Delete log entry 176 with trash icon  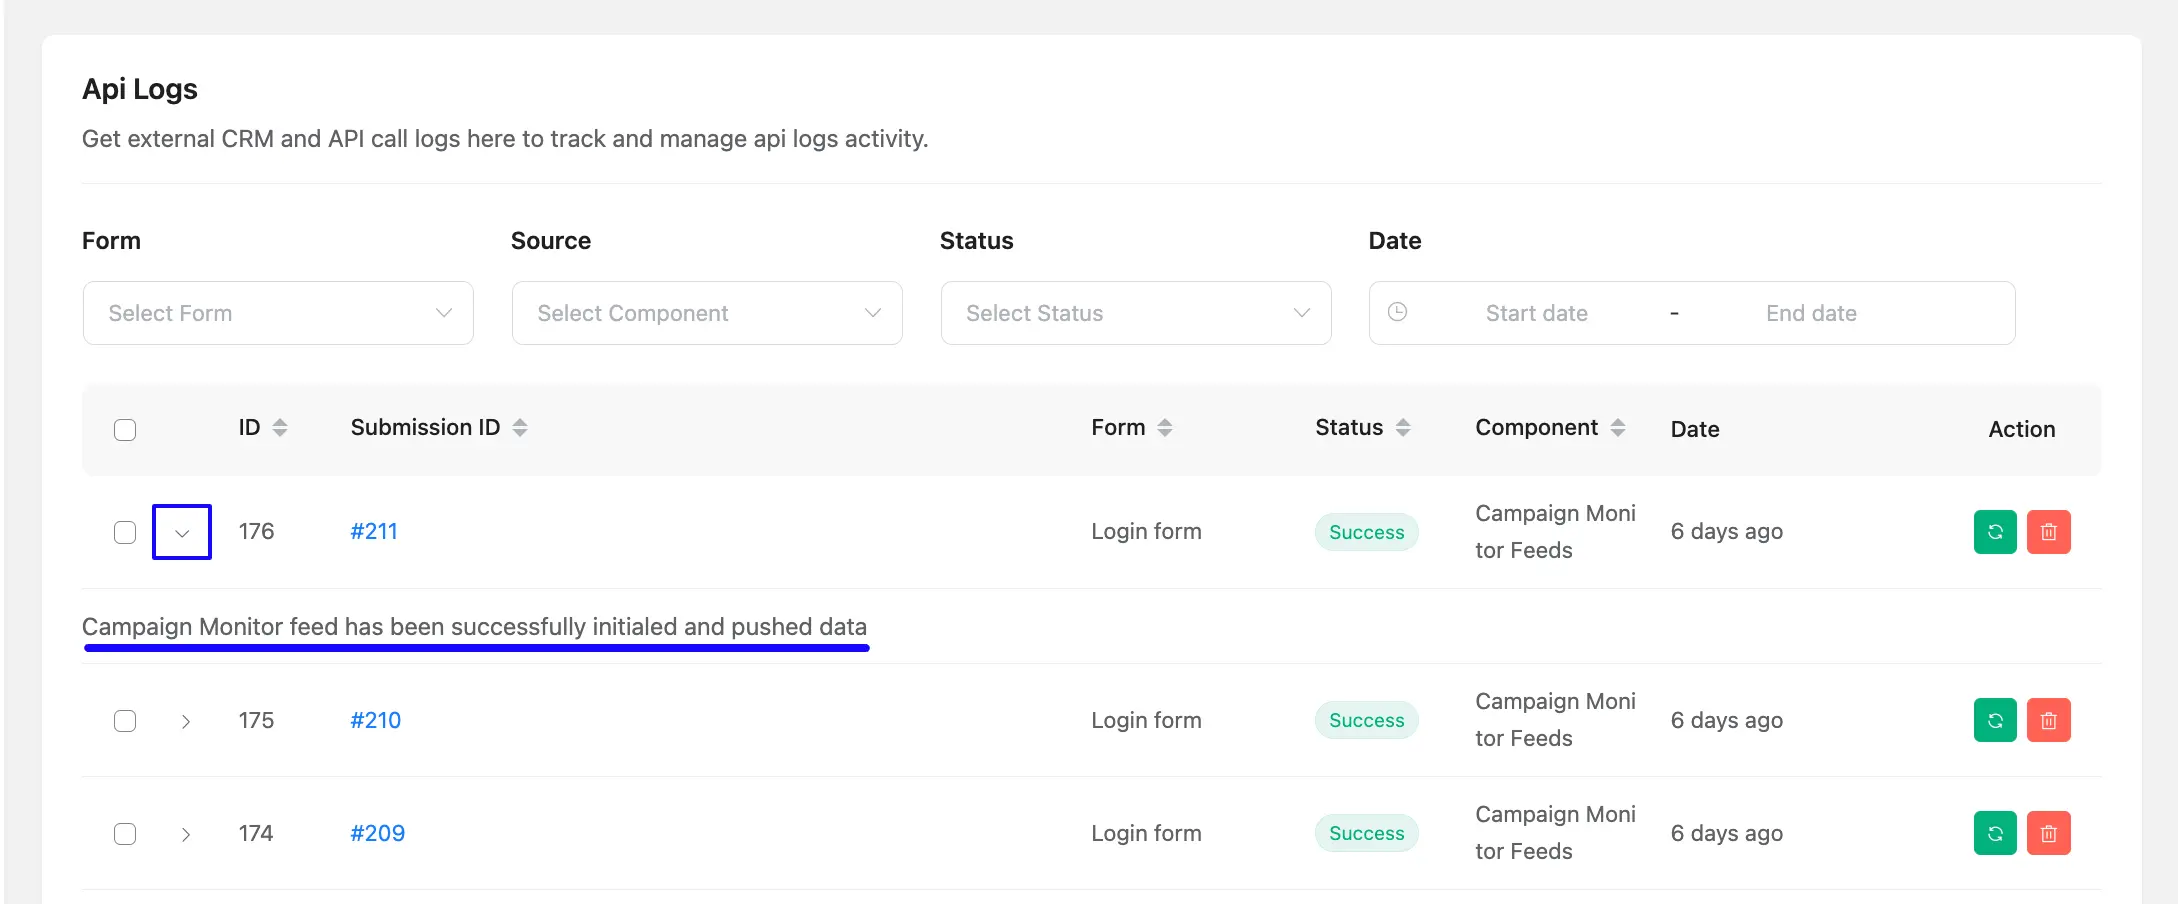coord(2048,531)
